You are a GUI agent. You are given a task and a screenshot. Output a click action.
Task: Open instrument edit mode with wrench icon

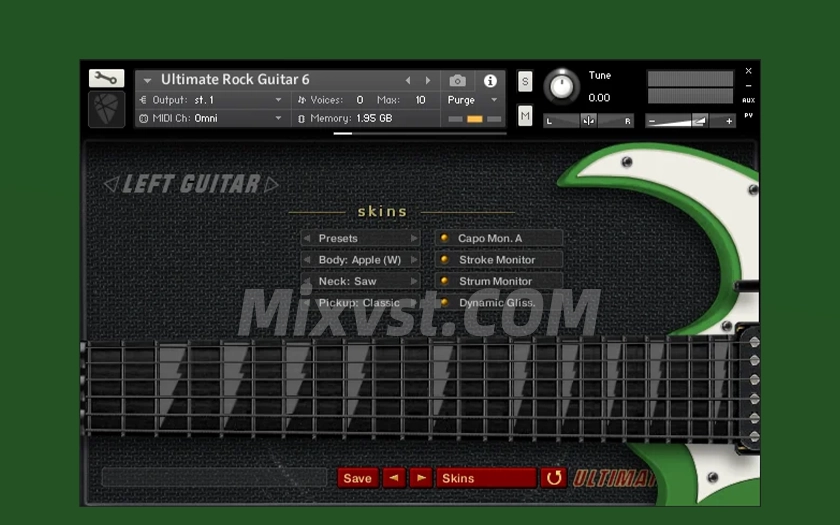coord(106,78)
